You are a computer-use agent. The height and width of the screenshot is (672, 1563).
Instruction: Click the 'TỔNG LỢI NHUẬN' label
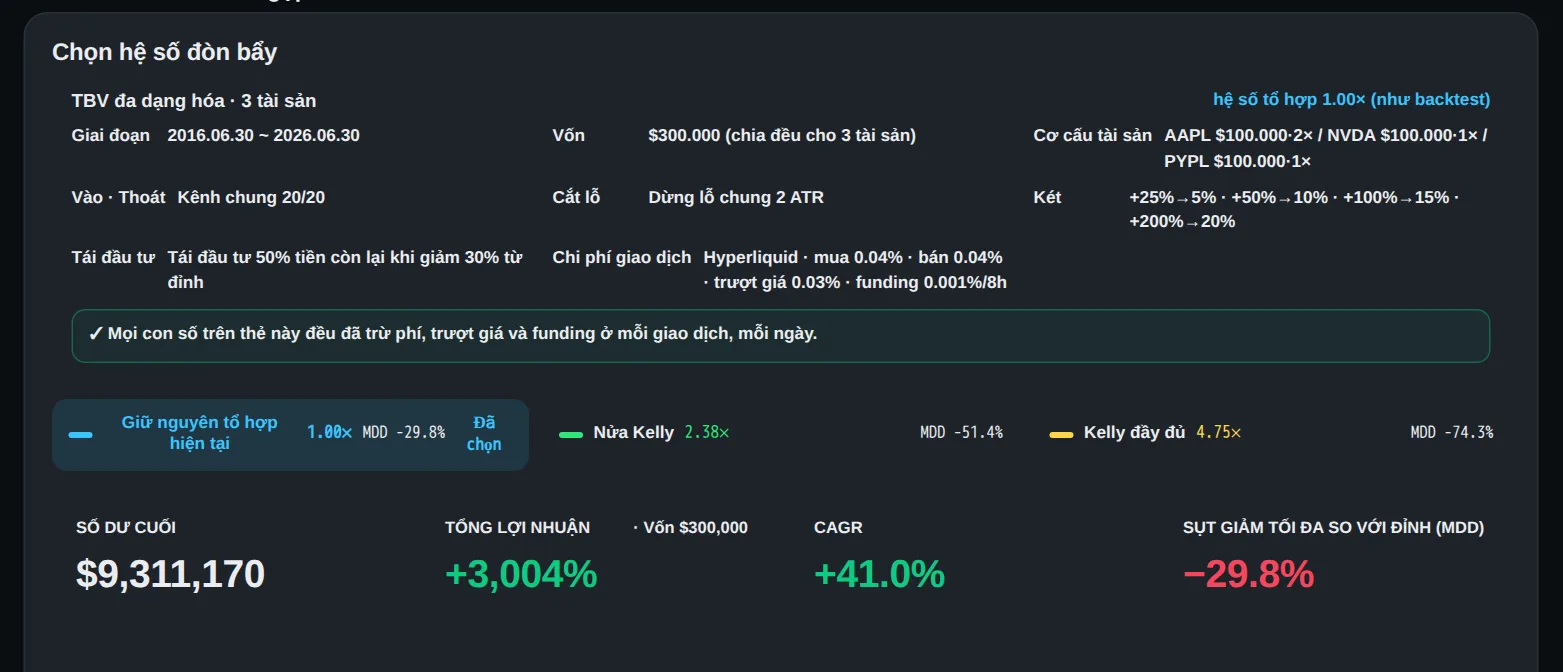click(518, 528)
